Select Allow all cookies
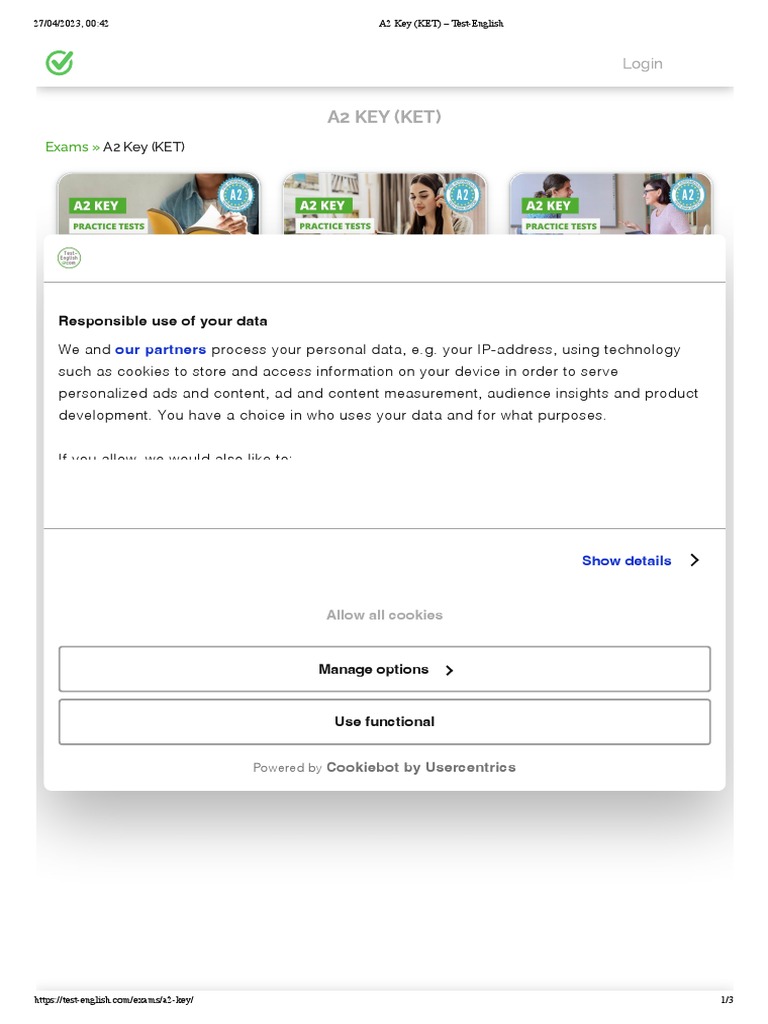 [x=385, y=615]
